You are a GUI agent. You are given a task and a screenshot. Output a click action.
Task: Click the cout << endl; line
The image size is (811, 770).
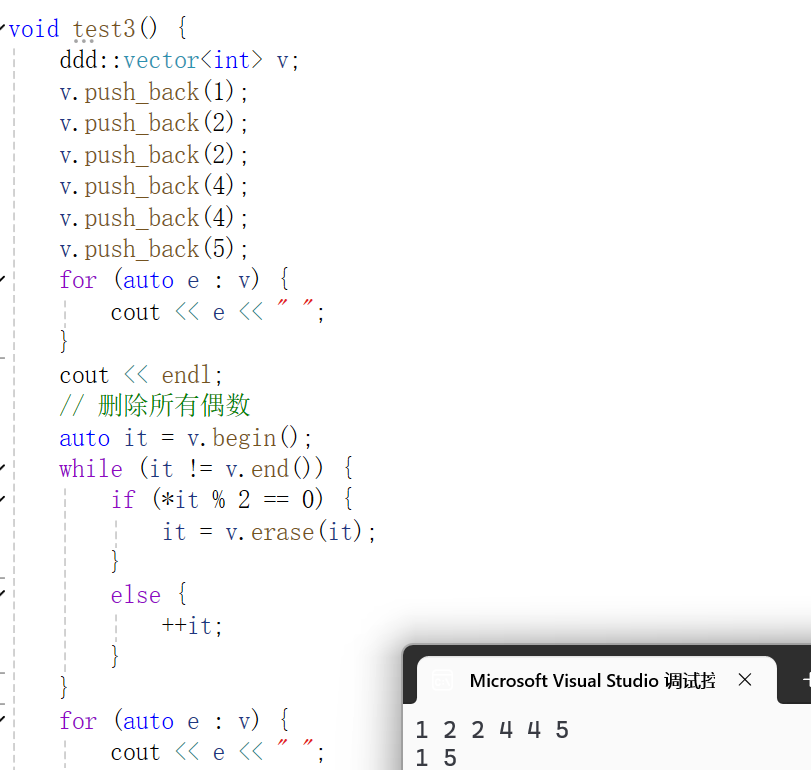coord(141,375)
